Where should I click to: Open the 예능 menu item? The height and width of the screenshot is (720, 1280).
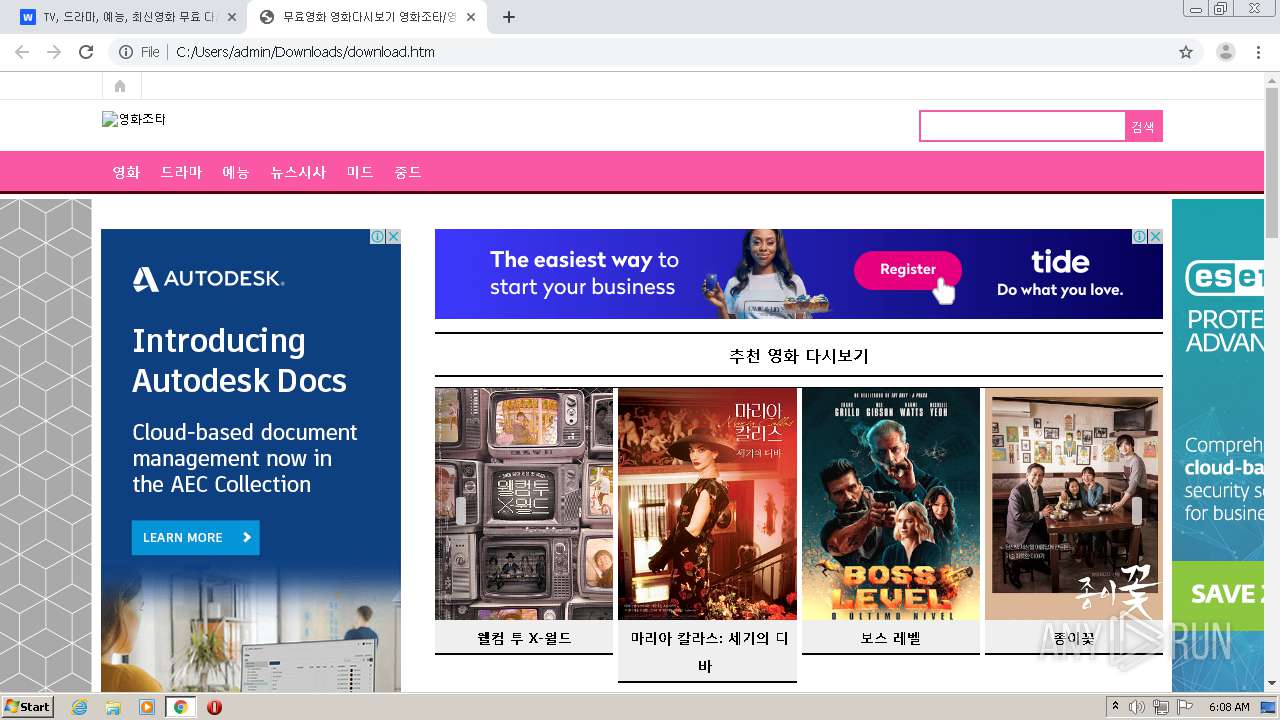[236, 172]
